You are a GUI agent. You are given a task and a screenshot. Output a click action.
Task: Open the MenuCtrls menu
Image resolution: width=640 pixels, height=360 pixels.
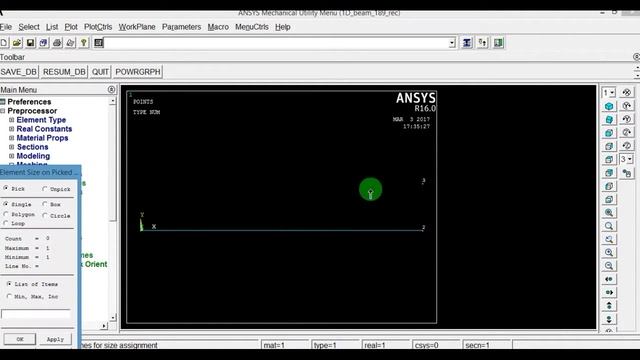252,27
